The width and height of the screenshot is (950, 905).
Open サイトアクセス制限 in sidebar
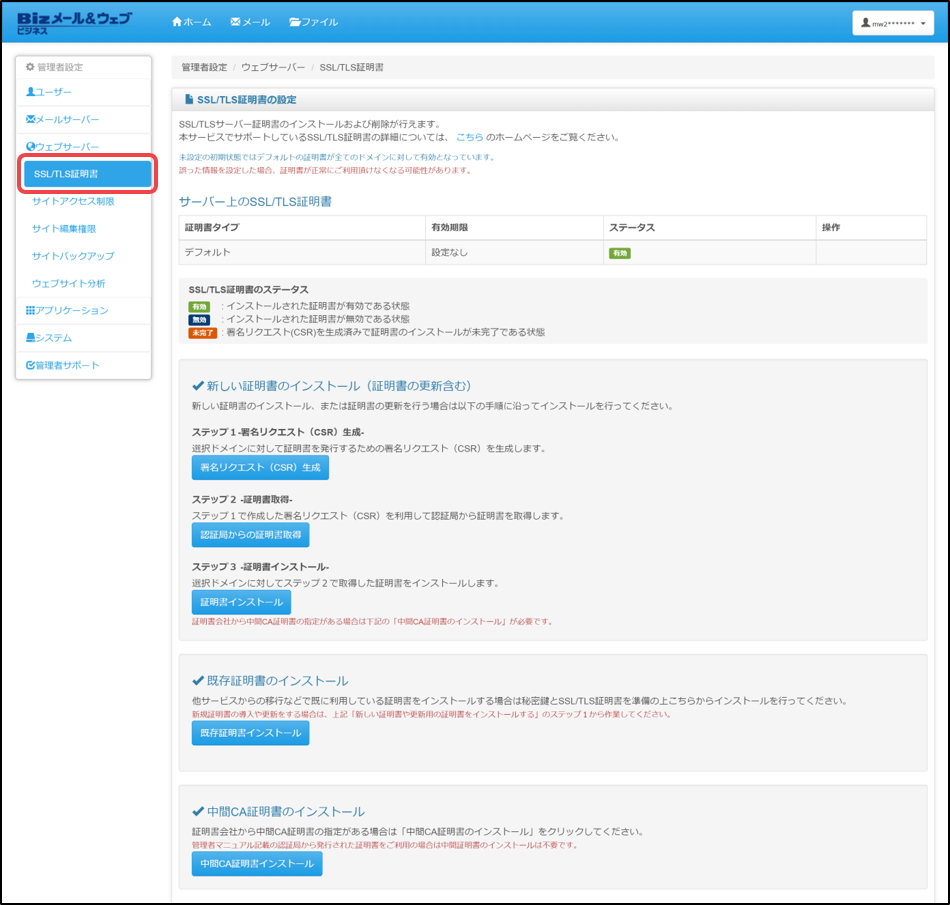point(73,201)
